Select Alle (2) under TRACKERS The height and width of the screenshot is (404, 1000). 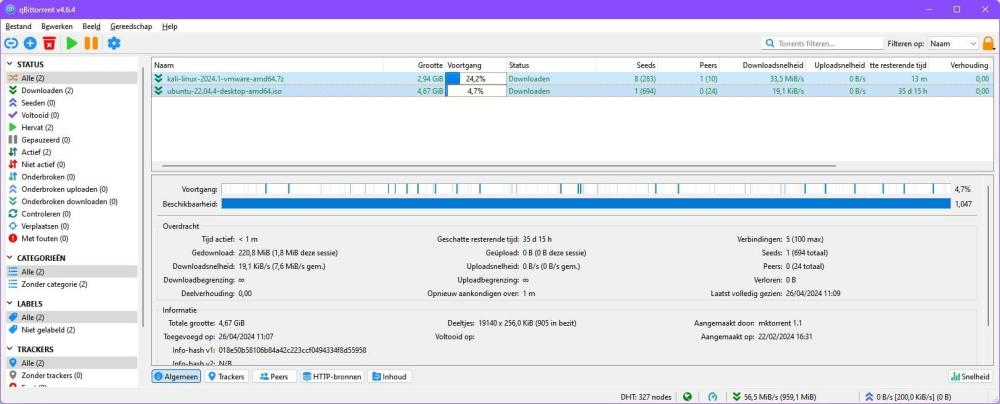[71, 363]
